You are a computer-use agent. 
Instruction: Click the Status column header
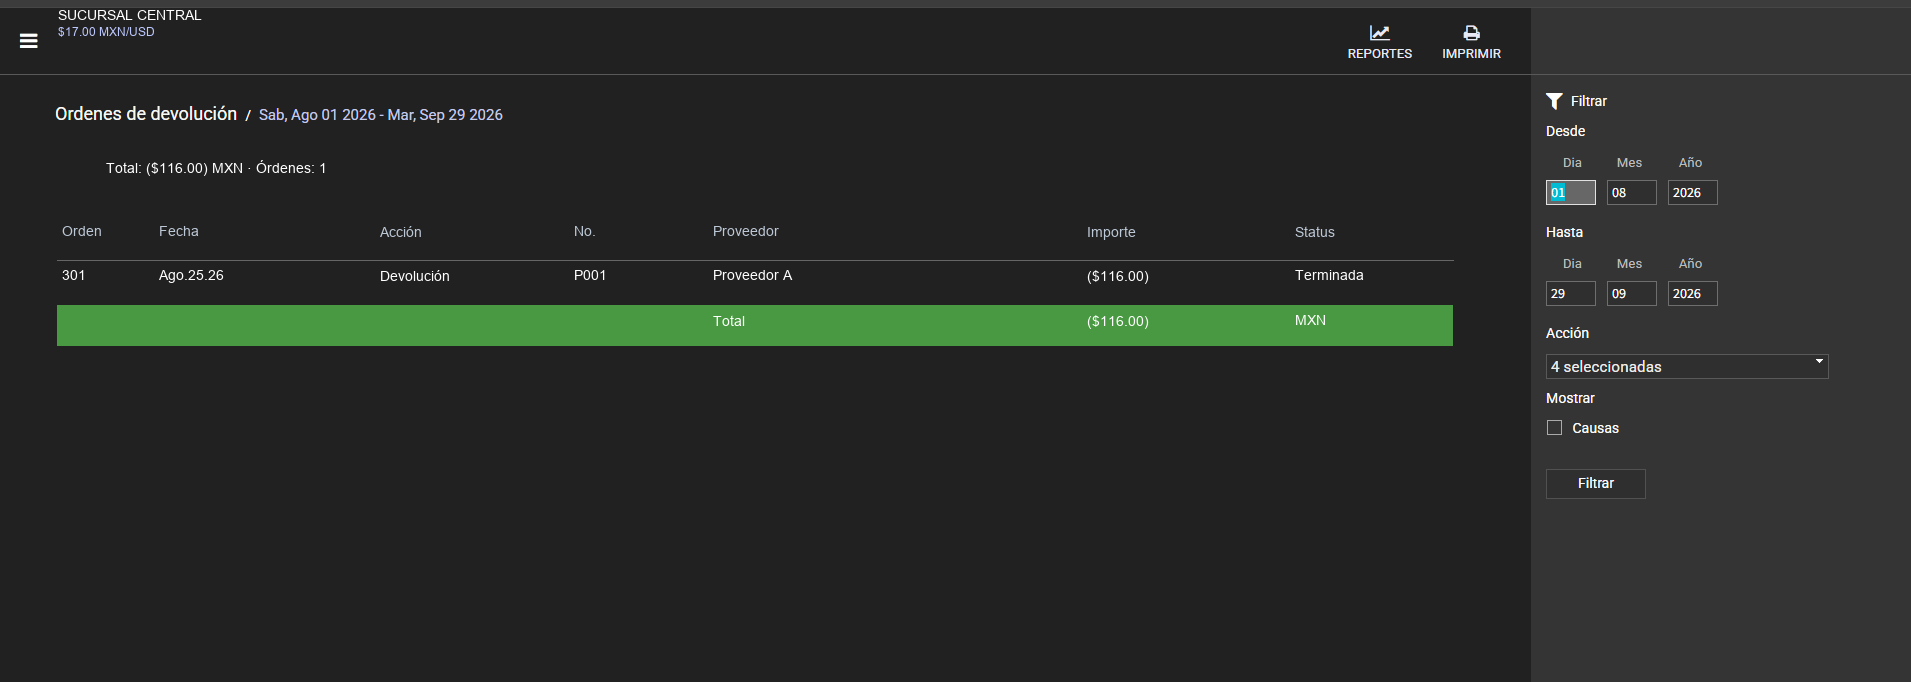point(1314,232)
